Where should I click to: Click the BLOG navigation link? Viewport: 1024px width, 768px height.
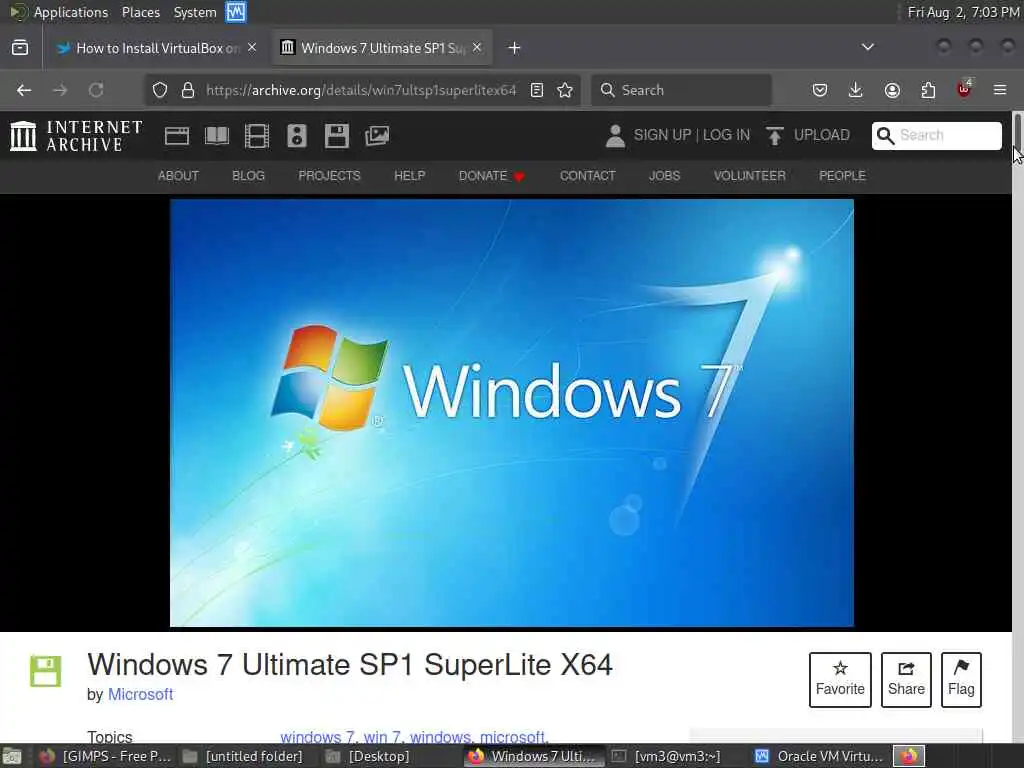[248, 176]
